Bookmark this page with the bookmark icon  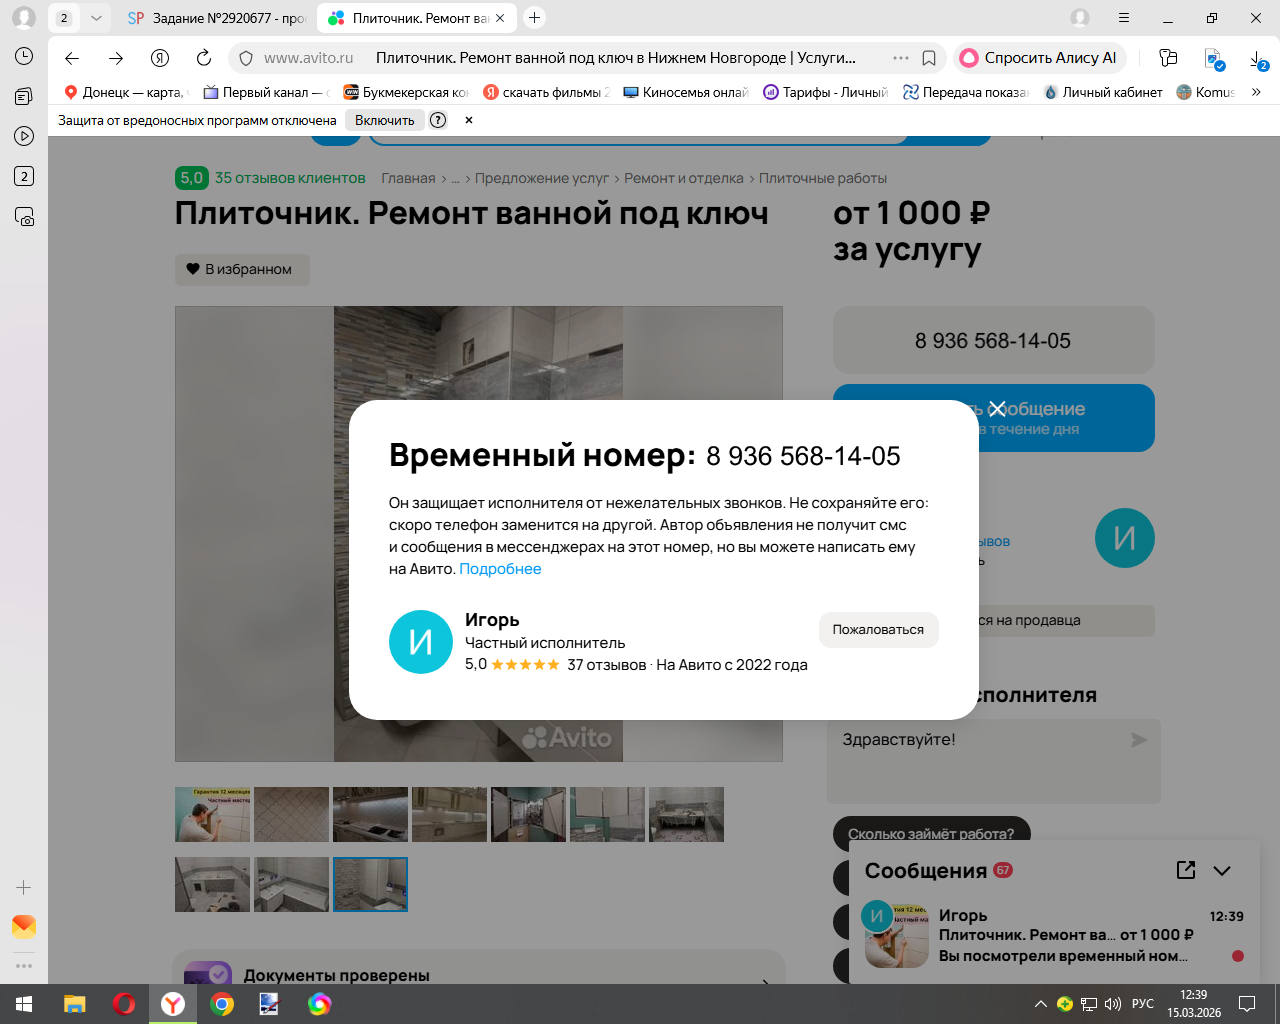[x=929, y=58]
